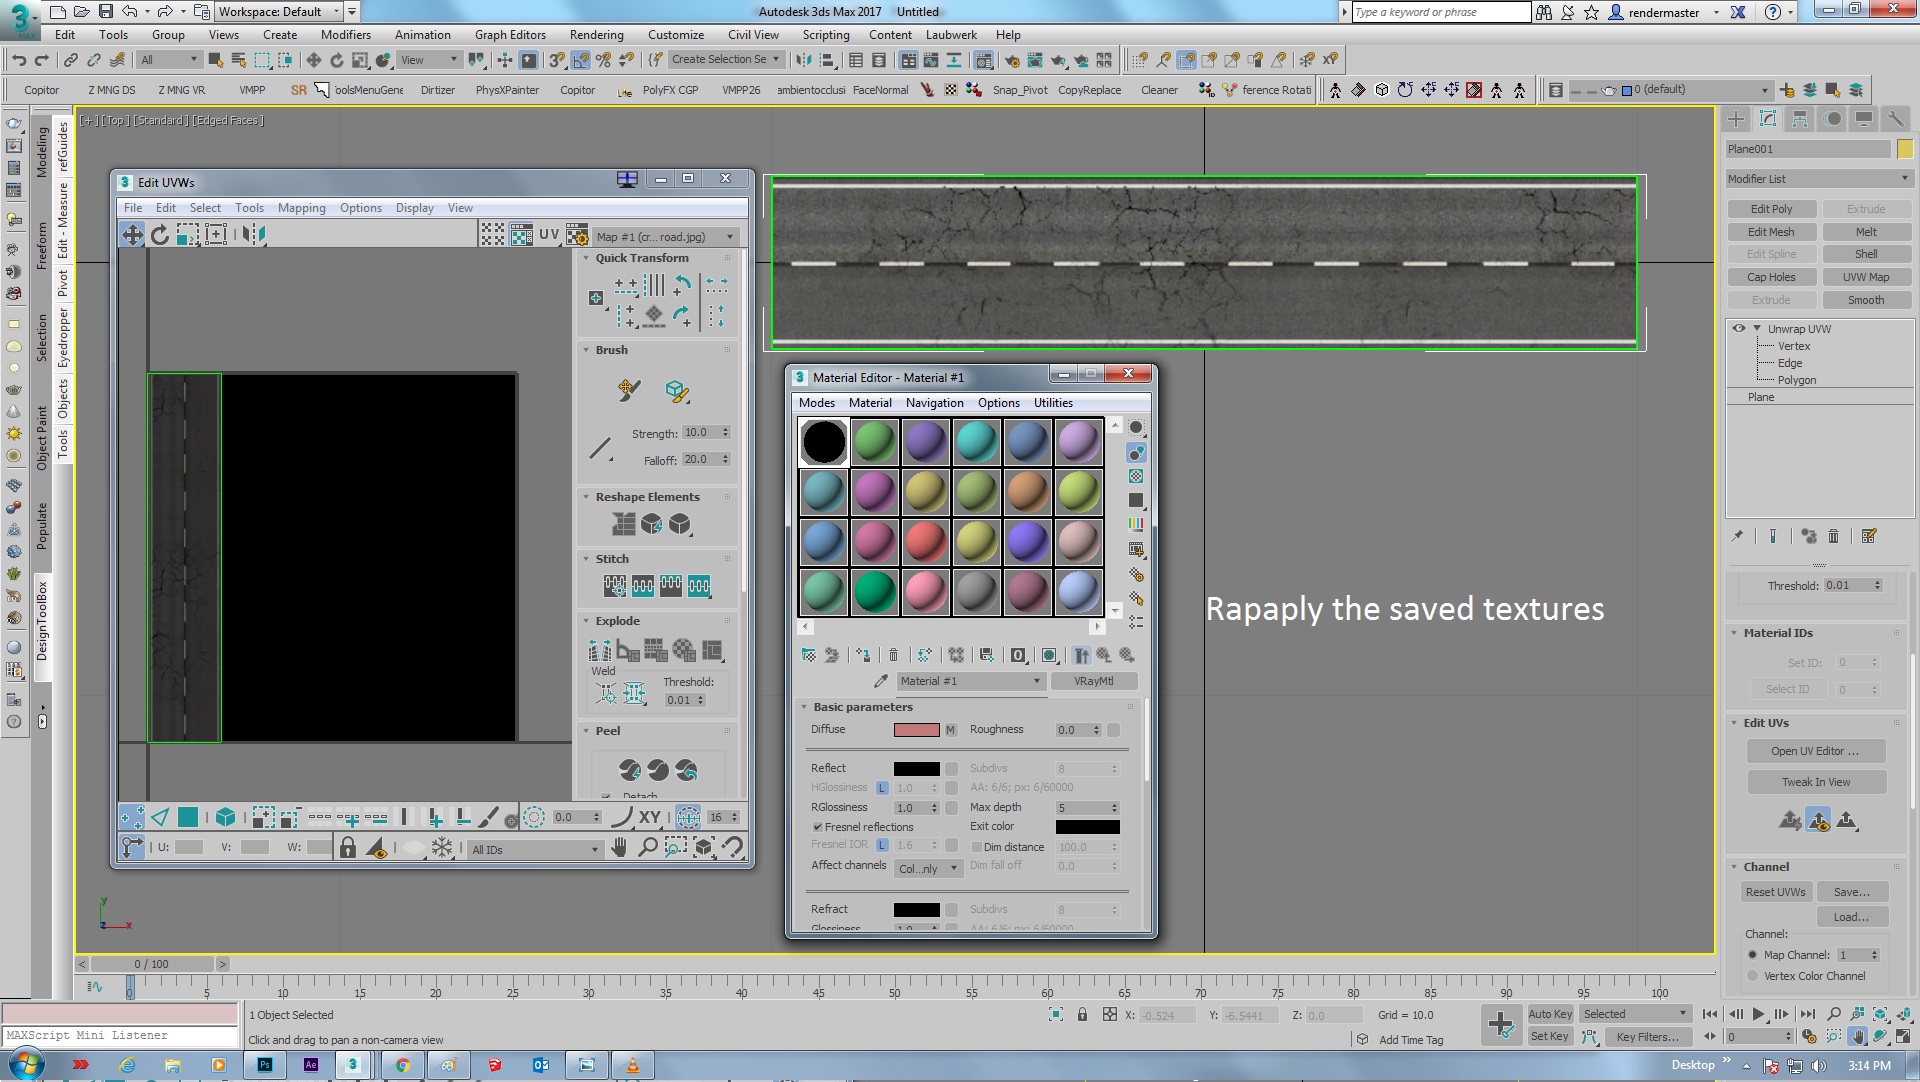Select the green material sphere sample slot
Image resolution: width=1920 pixels, height=1082 pixels.
[x=875, y=441]
